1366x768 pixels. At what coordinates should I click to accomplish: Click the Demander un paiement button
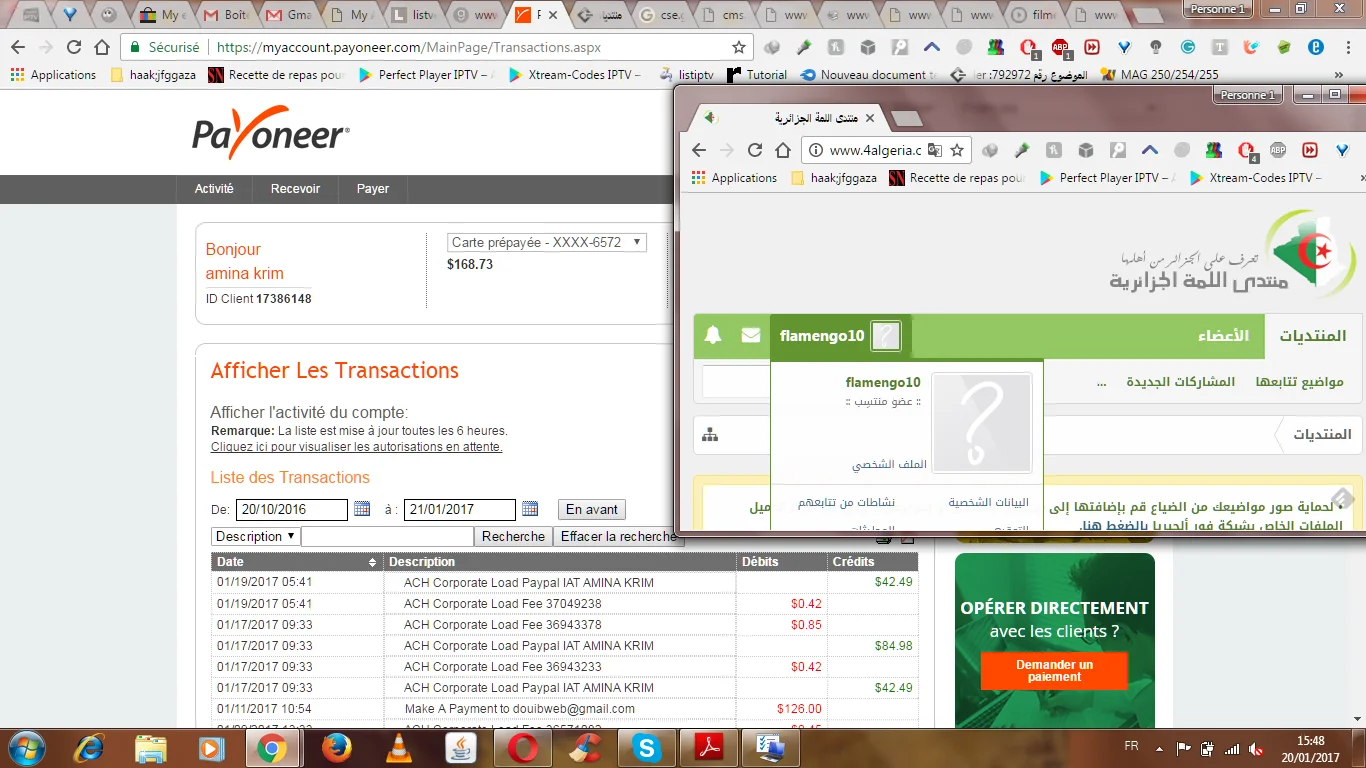click(x=1054, y=670)
